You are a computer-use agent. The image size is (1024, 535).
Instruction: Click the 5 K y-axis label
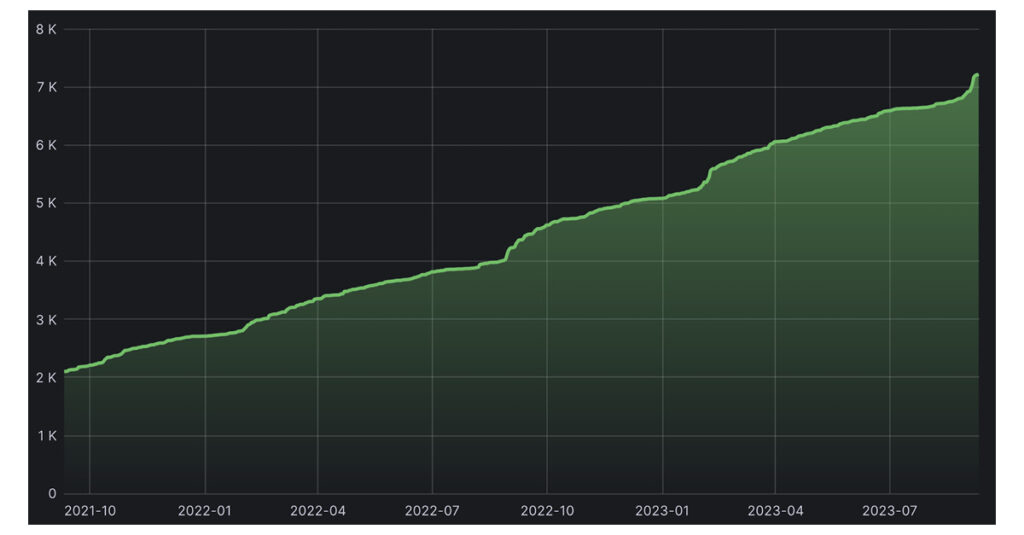[46, 203]
